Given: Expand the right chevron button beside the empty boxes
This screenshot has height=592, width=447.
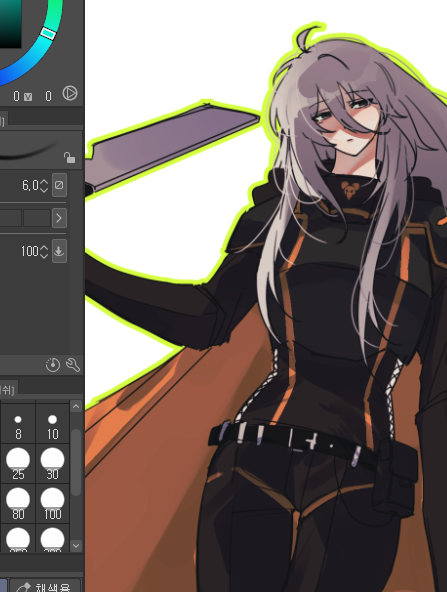Looking at the screenshot, I should pyautogui.click(x=59, y=218).
